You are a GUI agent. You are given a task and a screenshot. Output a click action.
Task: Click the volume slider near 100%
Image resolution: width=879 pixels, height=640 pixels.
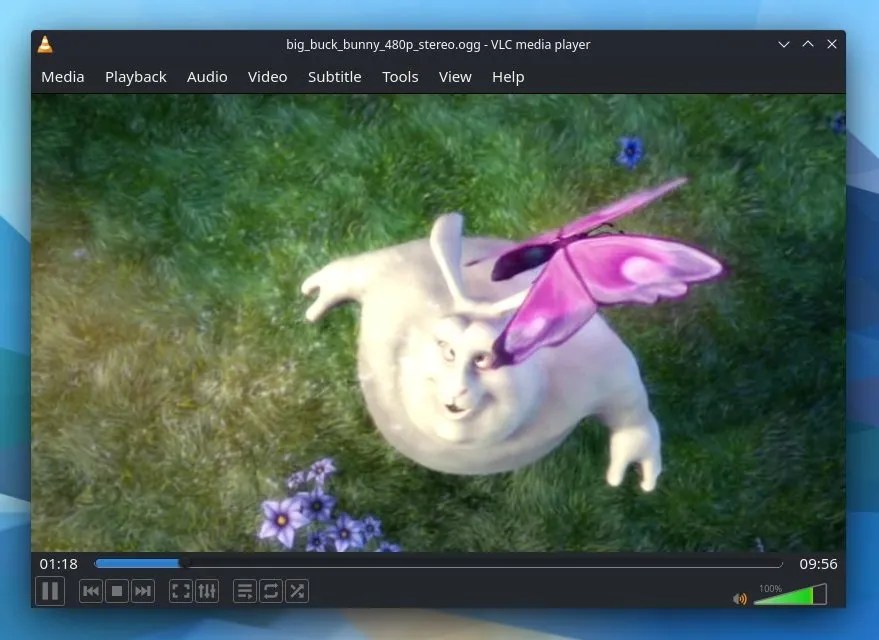[790, 595]
